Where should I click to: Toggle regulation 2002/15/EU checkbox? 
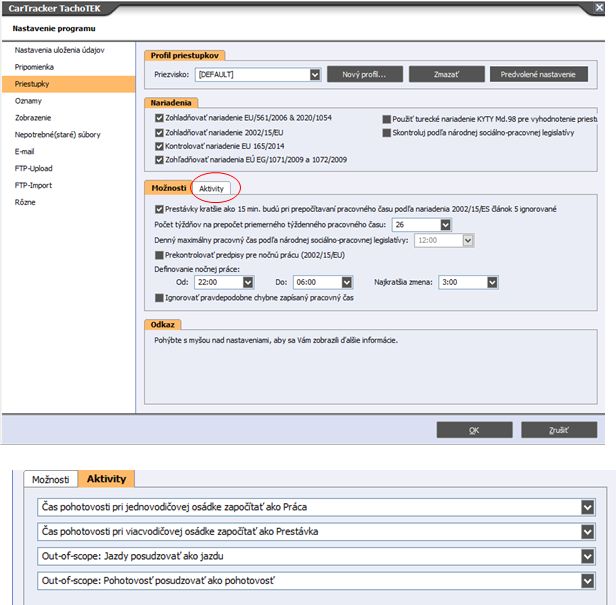[x=159, y=133]
